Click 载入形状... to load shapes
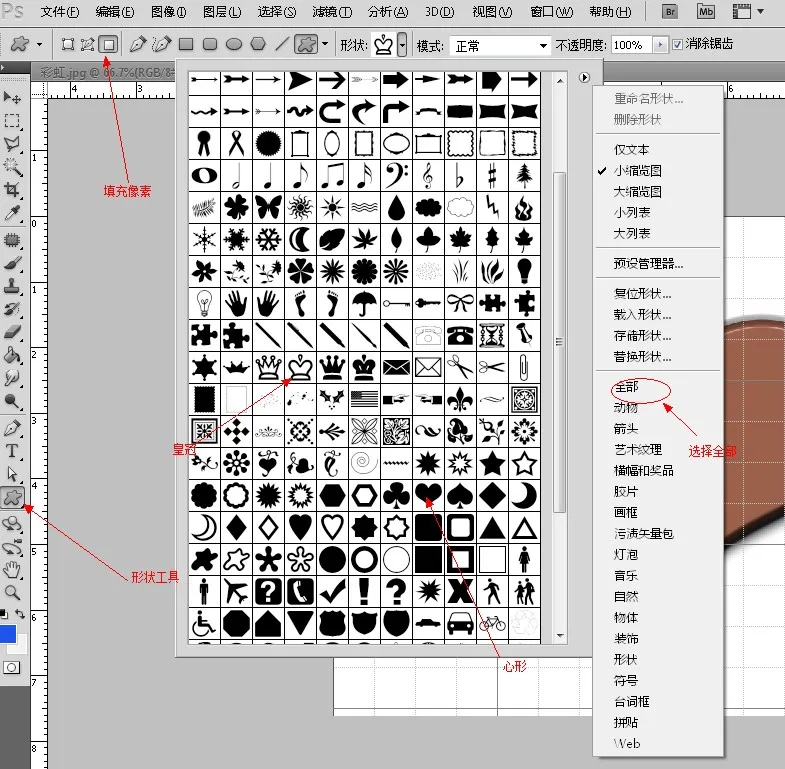This screenshot has height=769, width=785. pos(642,315)
